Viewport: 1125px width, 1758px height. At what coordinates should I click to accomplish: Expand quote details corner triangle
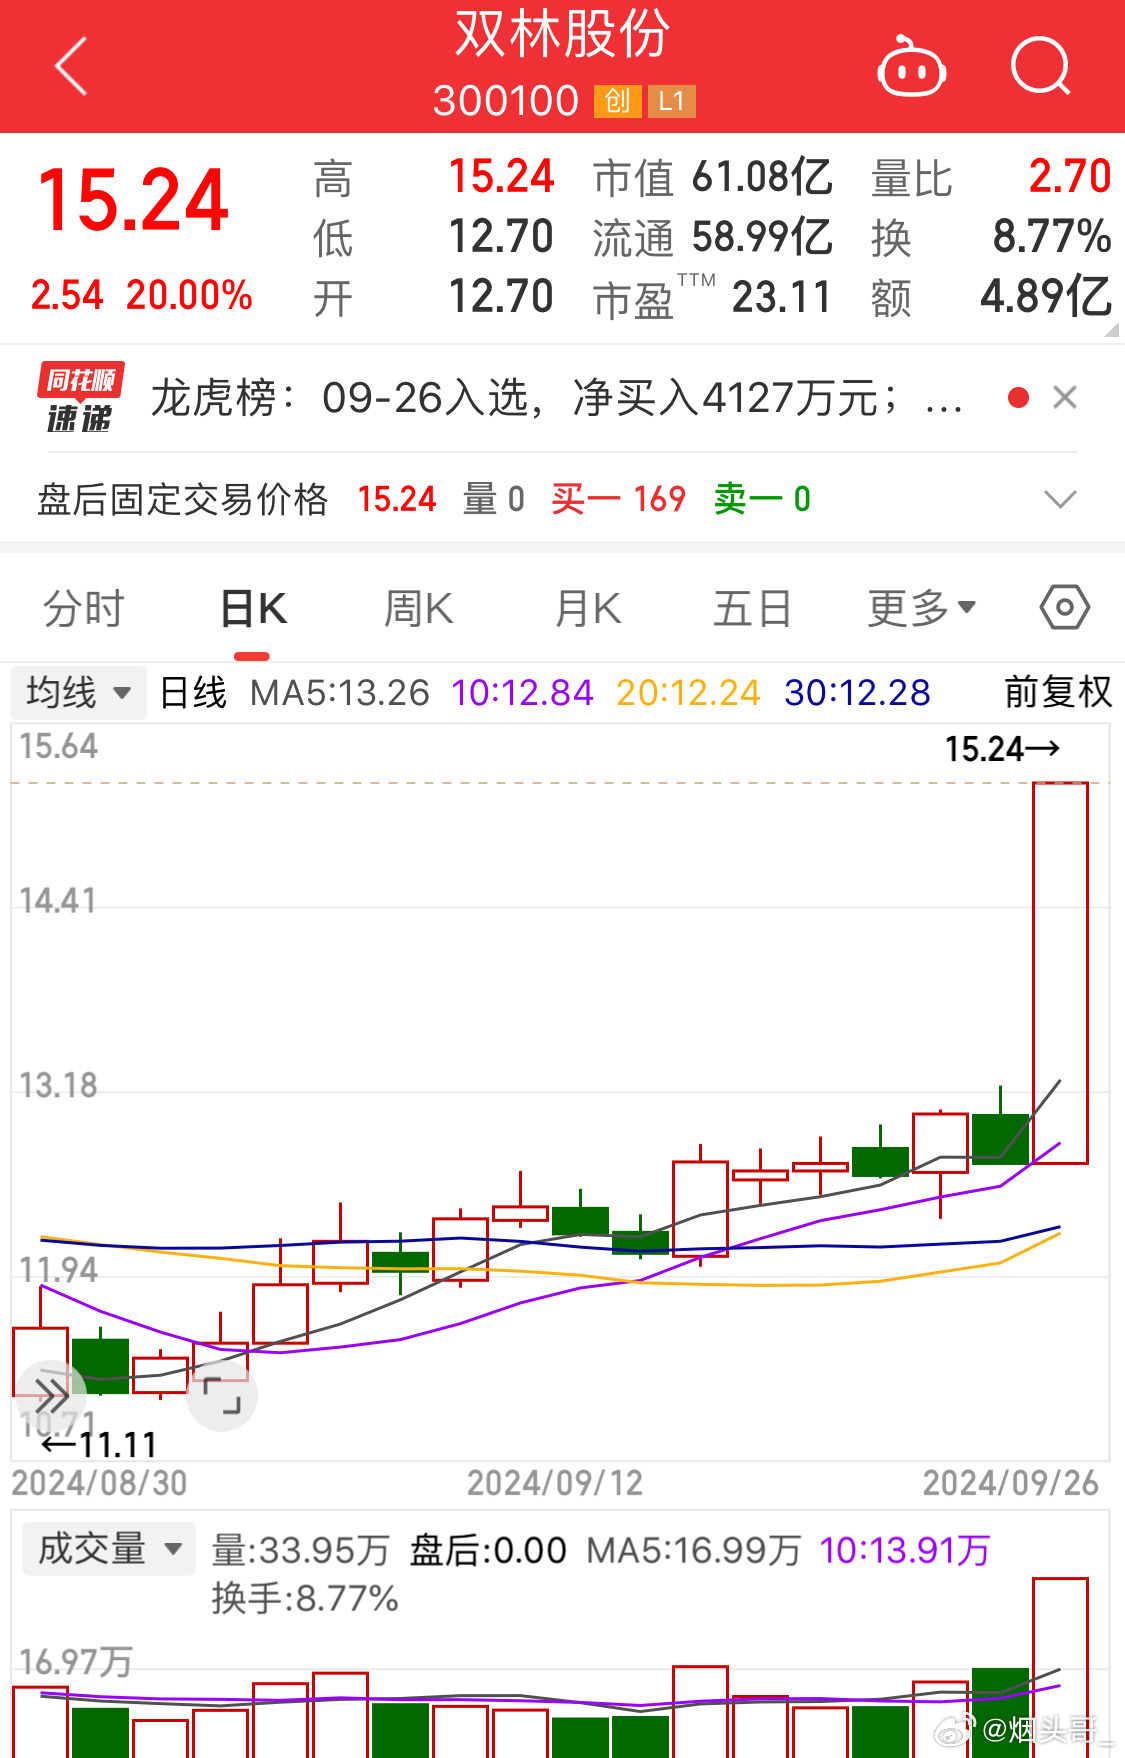pos(1112,329)
